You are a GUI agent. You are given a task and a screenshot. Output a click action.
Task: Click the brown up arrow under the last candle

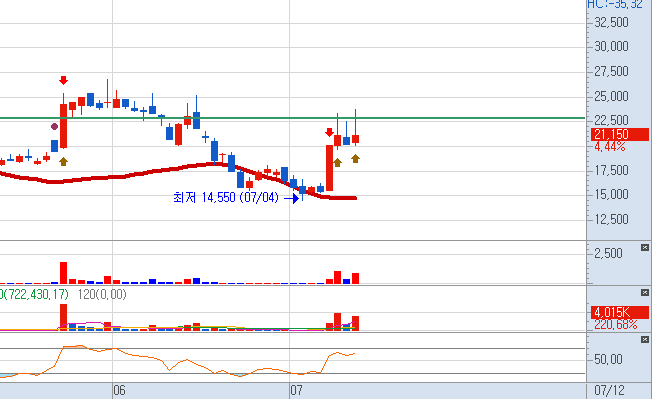click(x=355, y=158)
